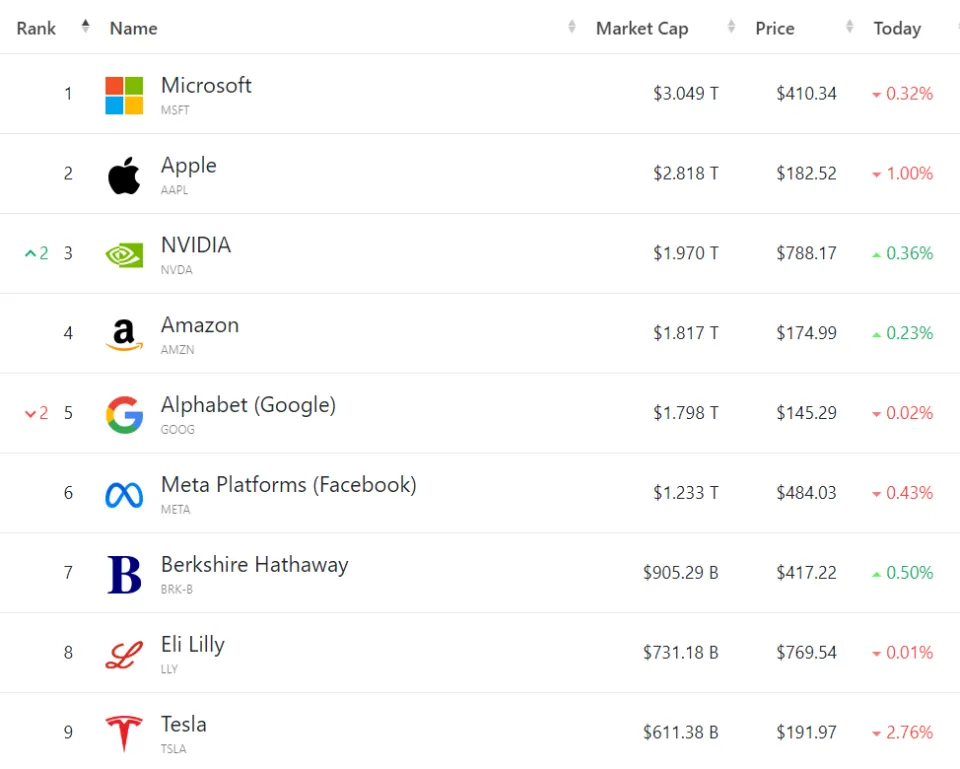The height and width of the screenshot is (769, 960).
Task: Open the Microsoft company link
Action: point(206,86)
